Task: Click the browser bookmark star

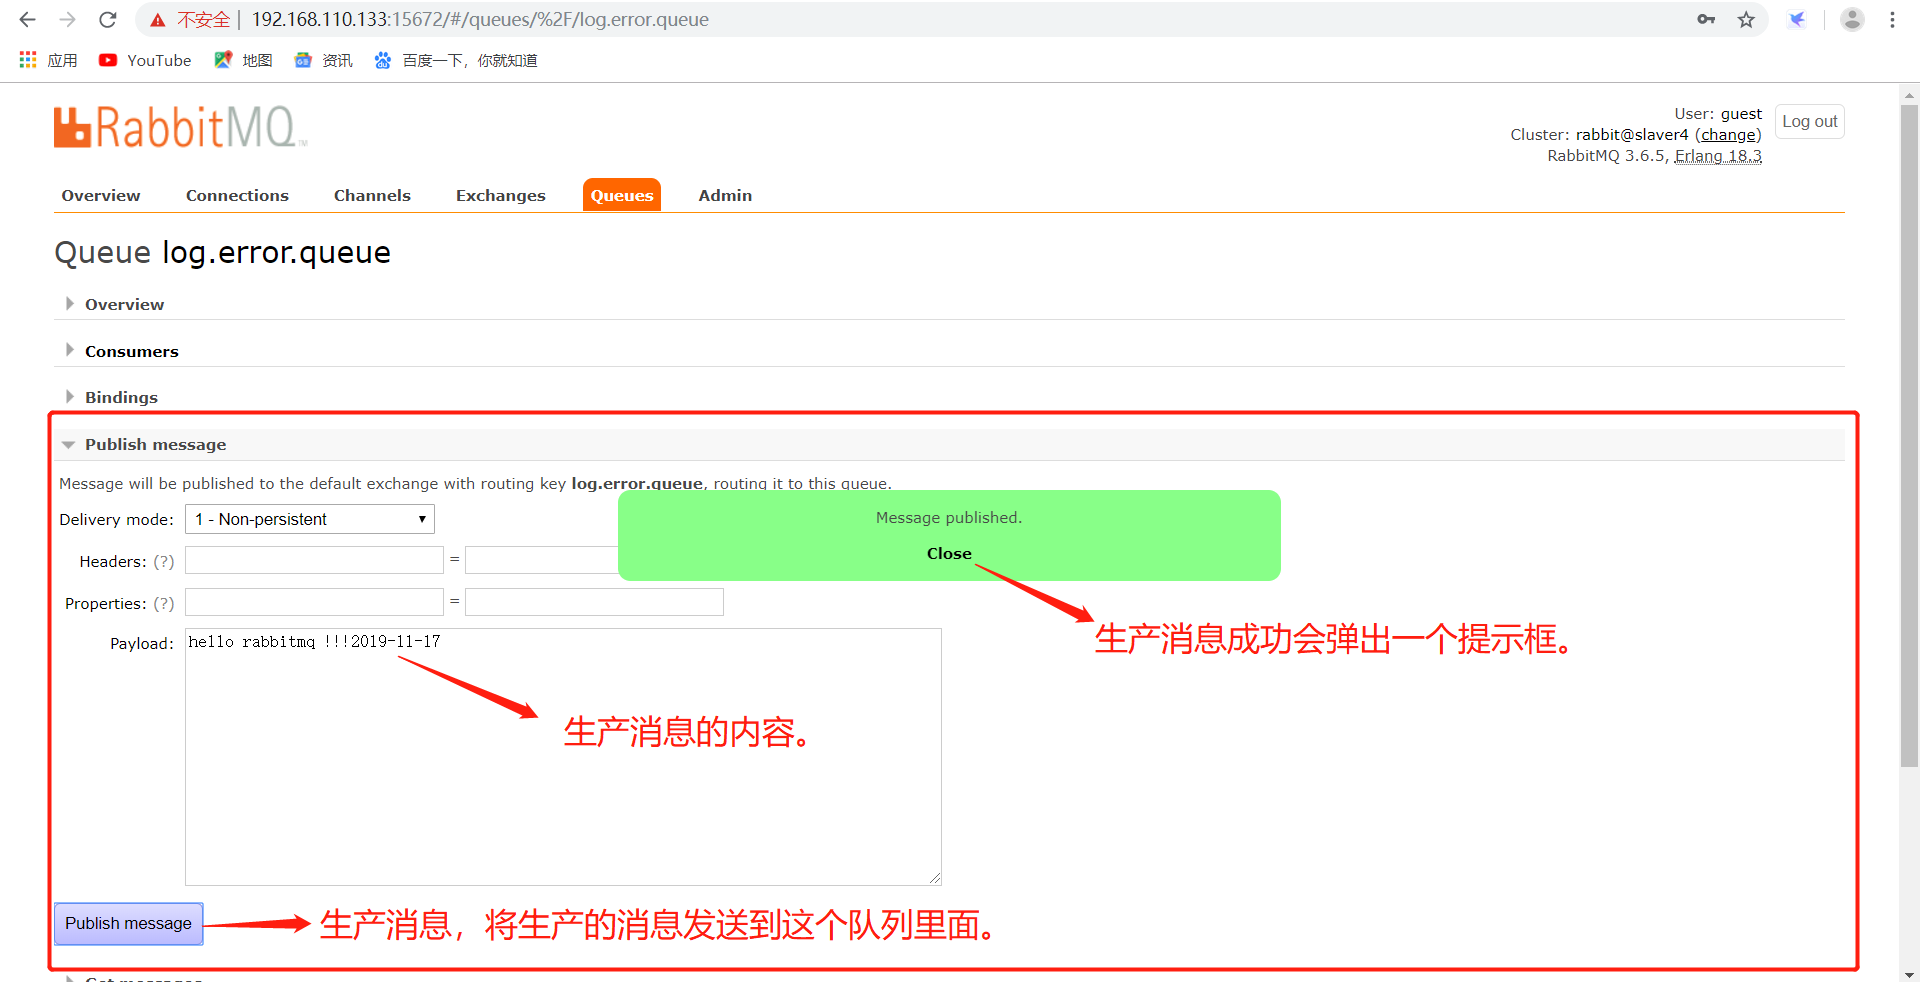Action: (1746, 19)
